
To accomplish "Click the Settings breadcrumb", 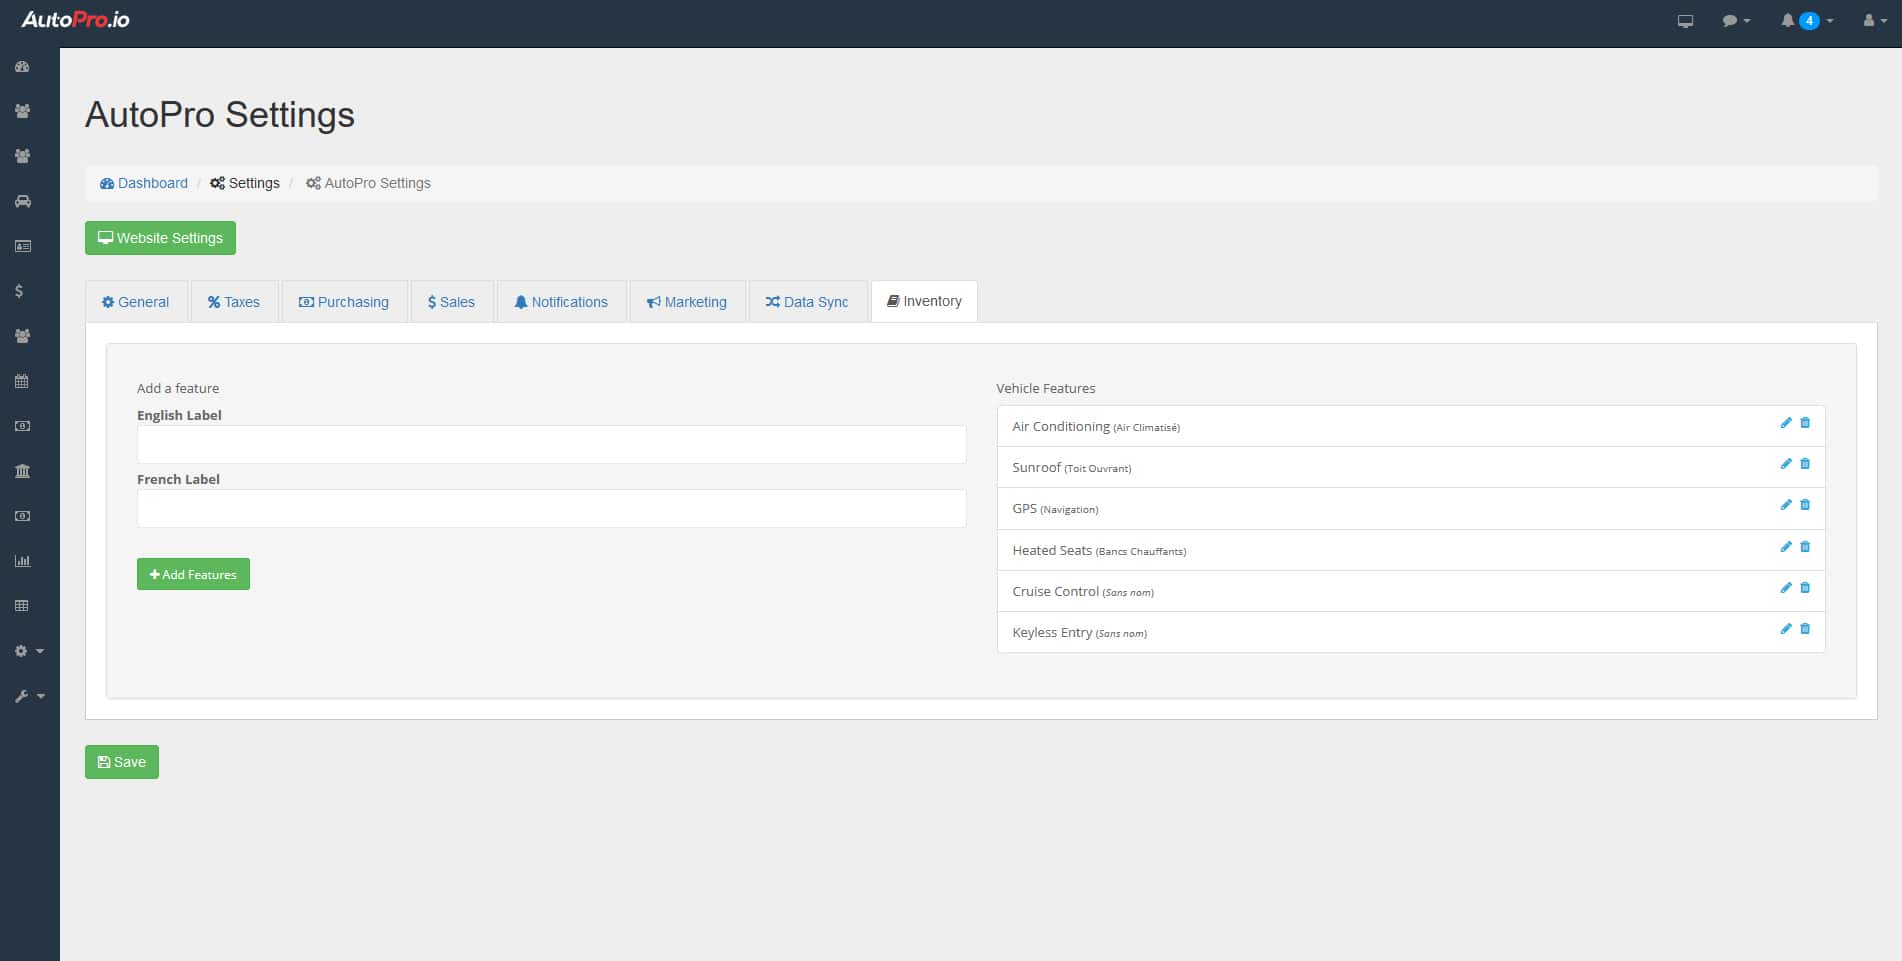I will tap(245, 183).
